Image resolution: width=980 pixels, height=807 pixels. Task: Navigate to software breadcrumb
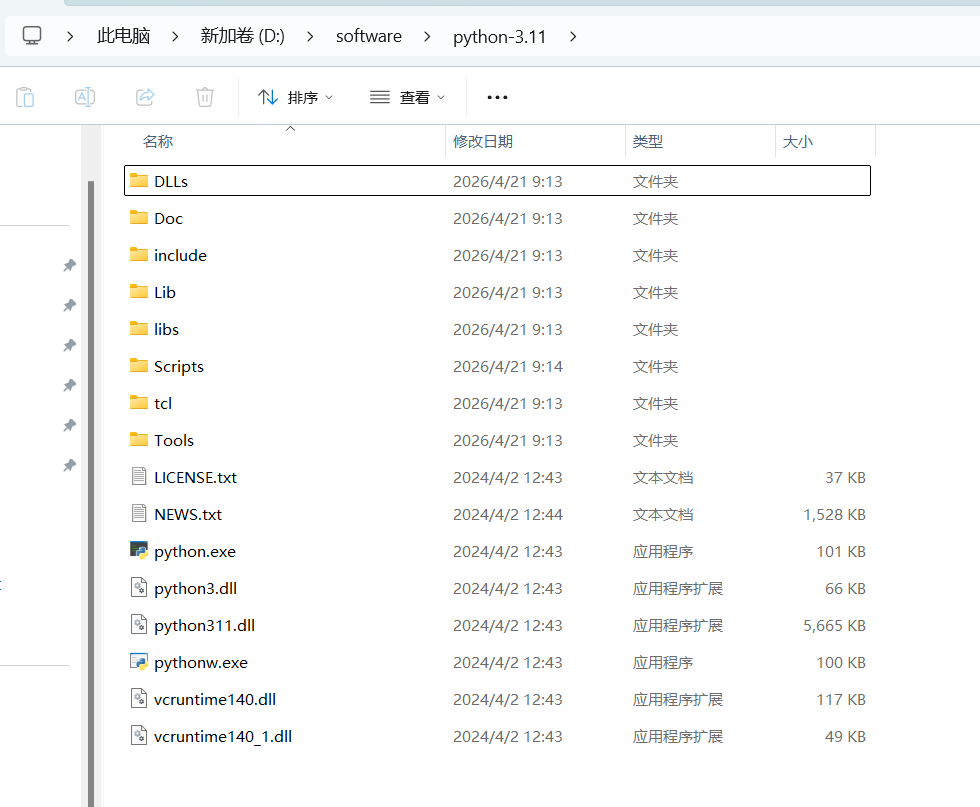click(x=369, y=36)
